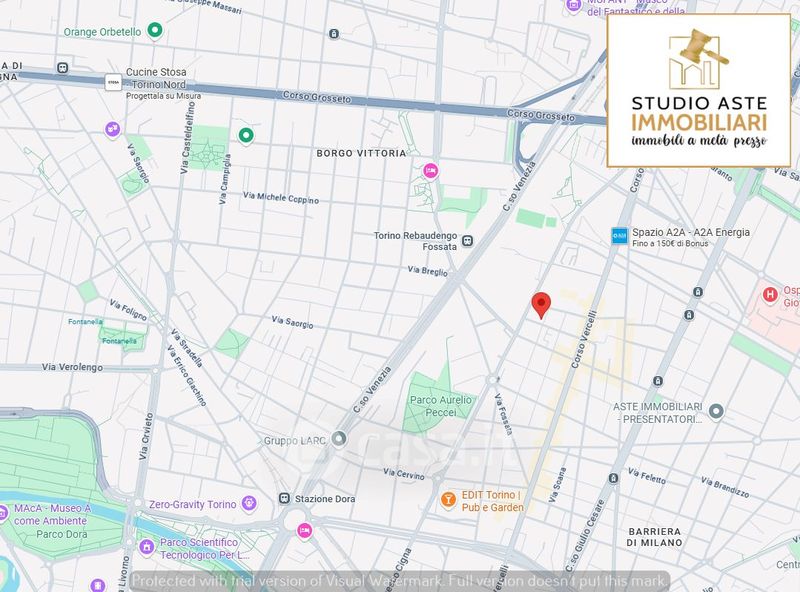This screenshot has height=592, width=800.
Task: Click the green pin near Via Campiglia
Action: [246, 136]
